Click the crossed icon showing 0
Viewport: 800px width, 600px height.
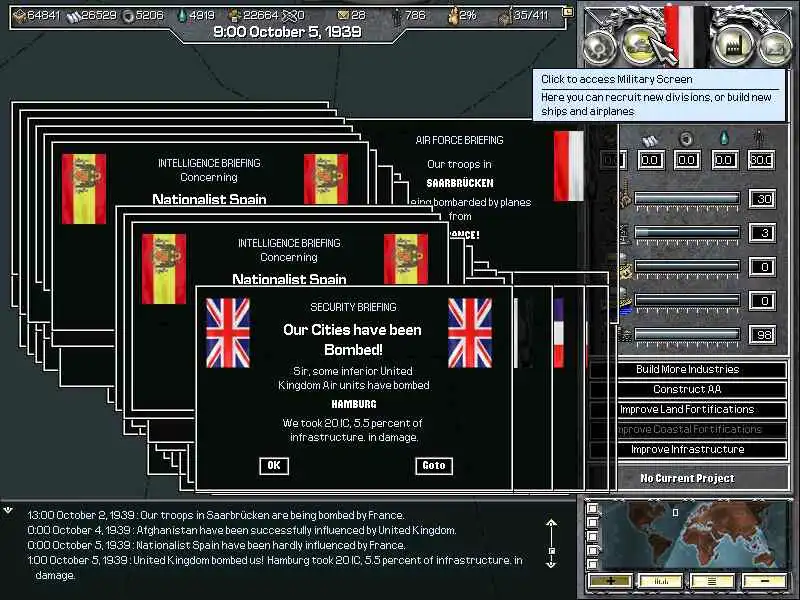[x=288, y=16]
